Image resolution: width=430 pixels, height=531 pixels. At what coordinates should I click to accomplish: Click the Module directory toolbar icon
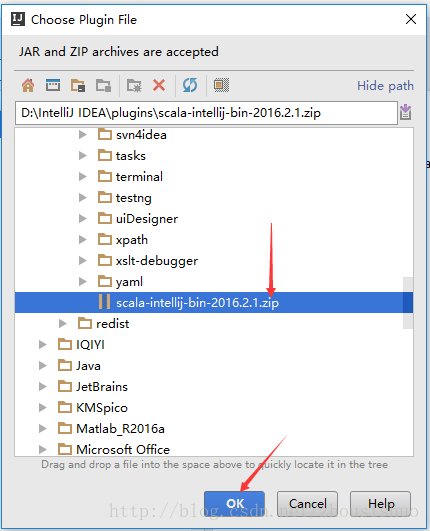(103, 85)
